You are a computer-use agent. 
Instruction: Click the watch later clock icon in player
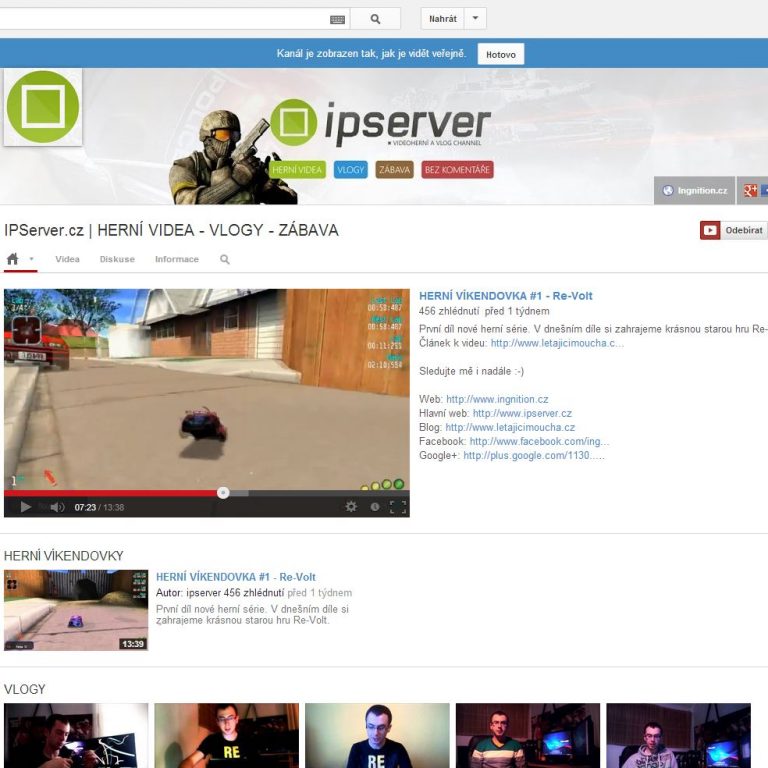pos(375,507)
